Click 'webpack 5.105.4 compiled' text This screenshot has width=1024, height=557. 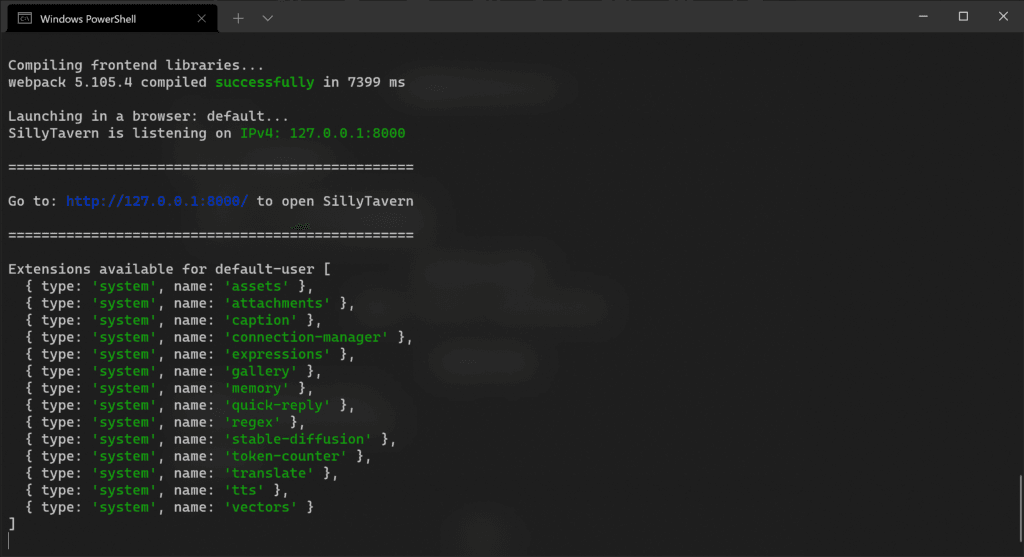pyautogui.click(x=107, y=82)
